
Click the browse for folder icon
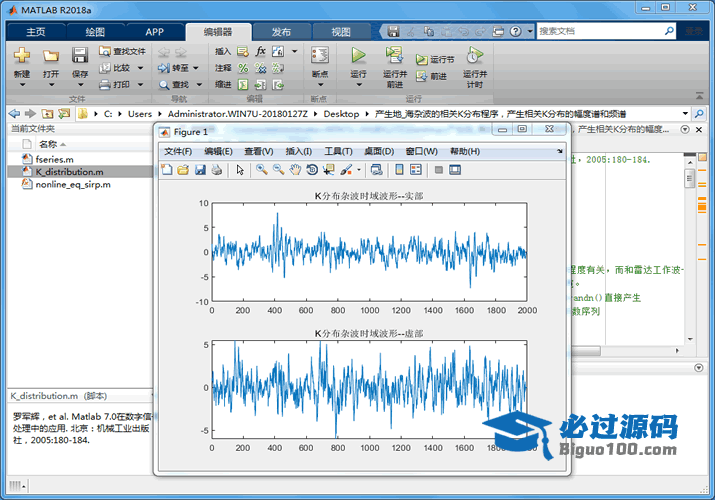pos(64,113)
